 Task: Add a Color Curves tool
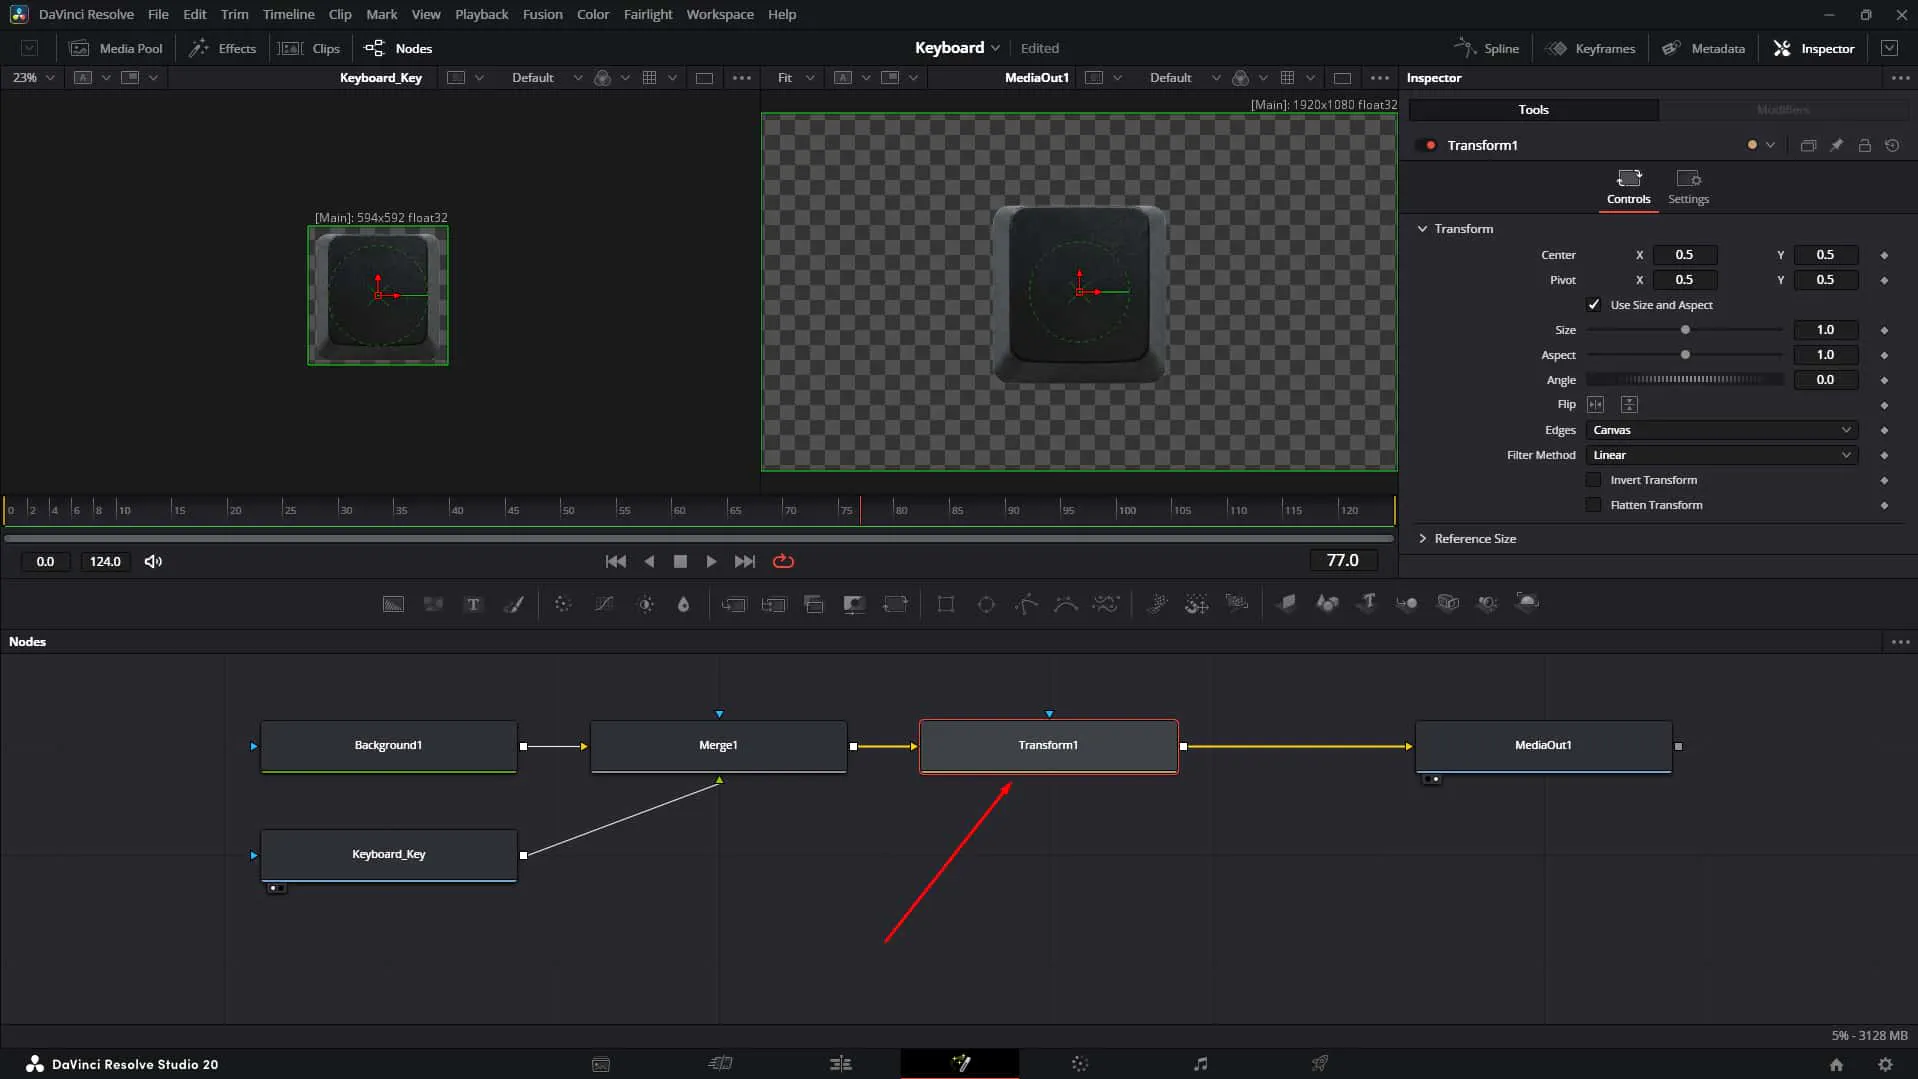click(604, 604)
